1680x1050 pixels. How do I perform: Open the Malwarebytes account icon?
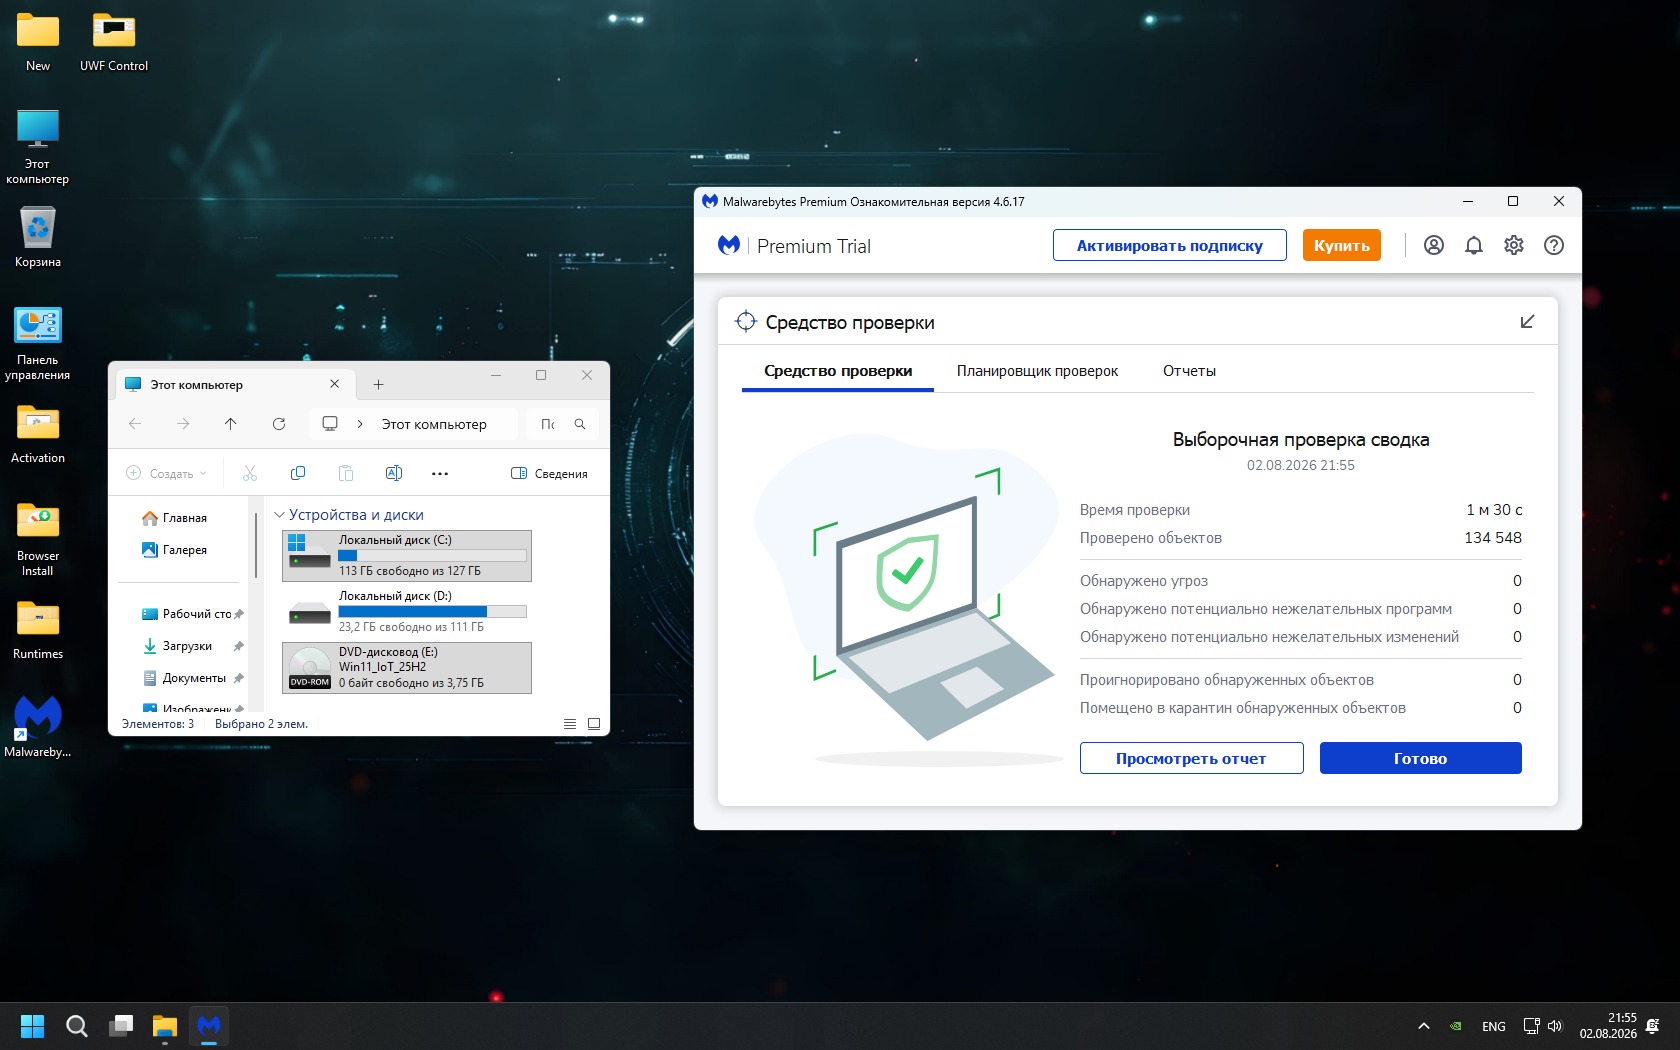pos(1434,246)
